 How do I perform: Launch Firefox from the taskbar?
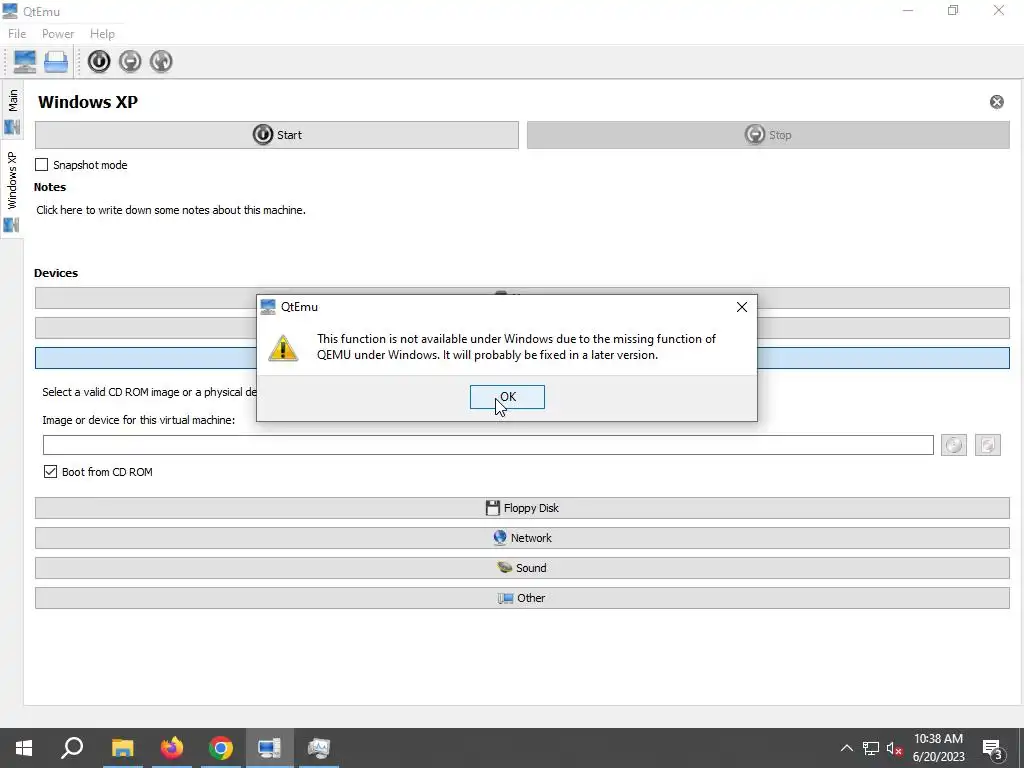172,748
